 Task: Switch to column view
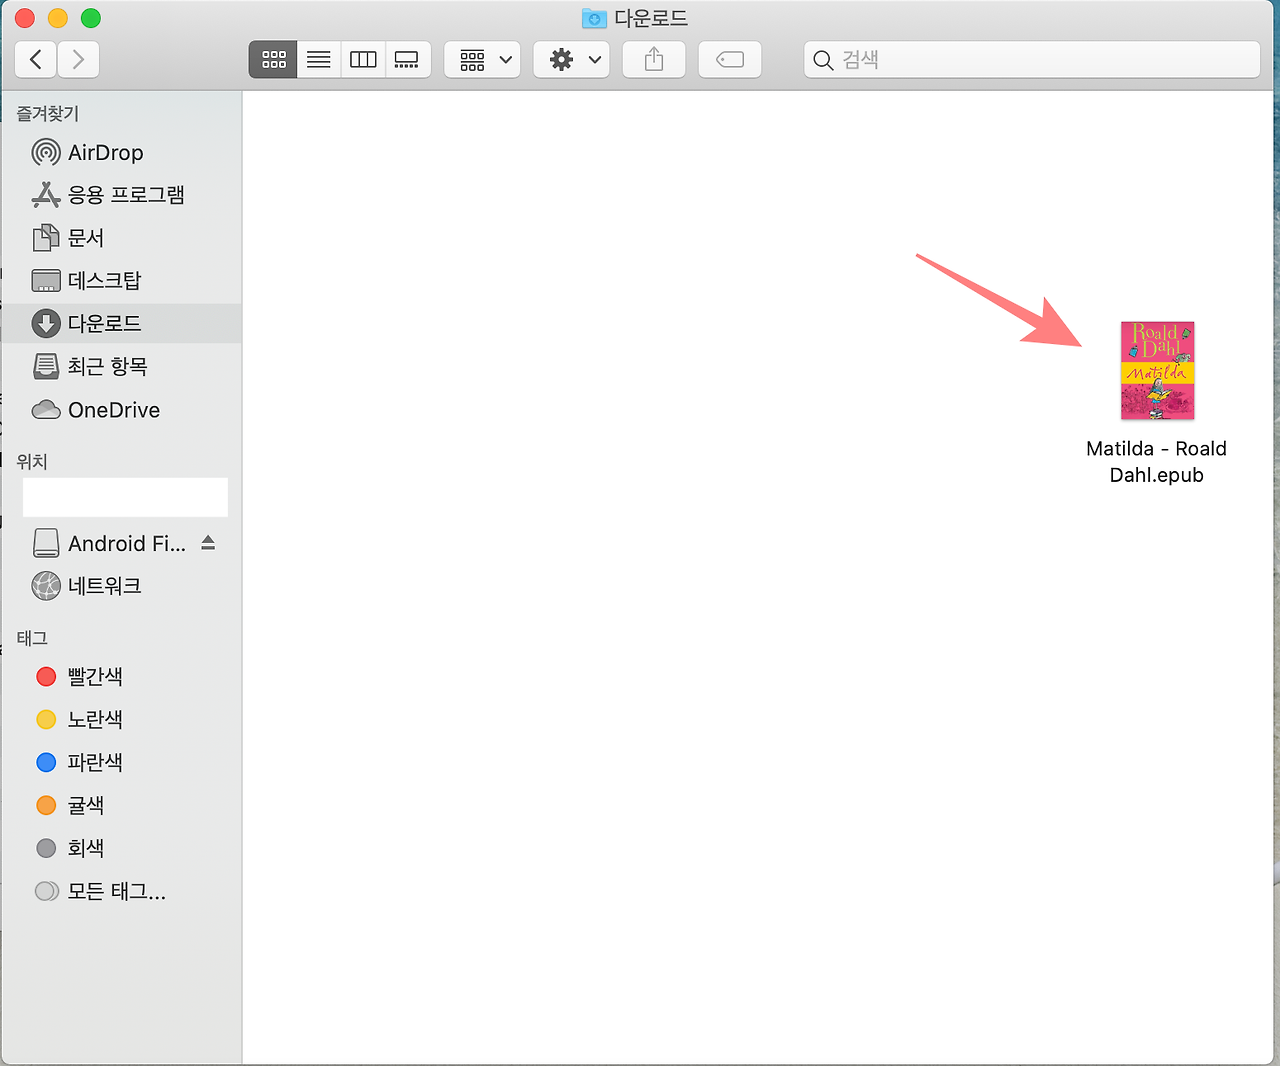pos(363,60)
